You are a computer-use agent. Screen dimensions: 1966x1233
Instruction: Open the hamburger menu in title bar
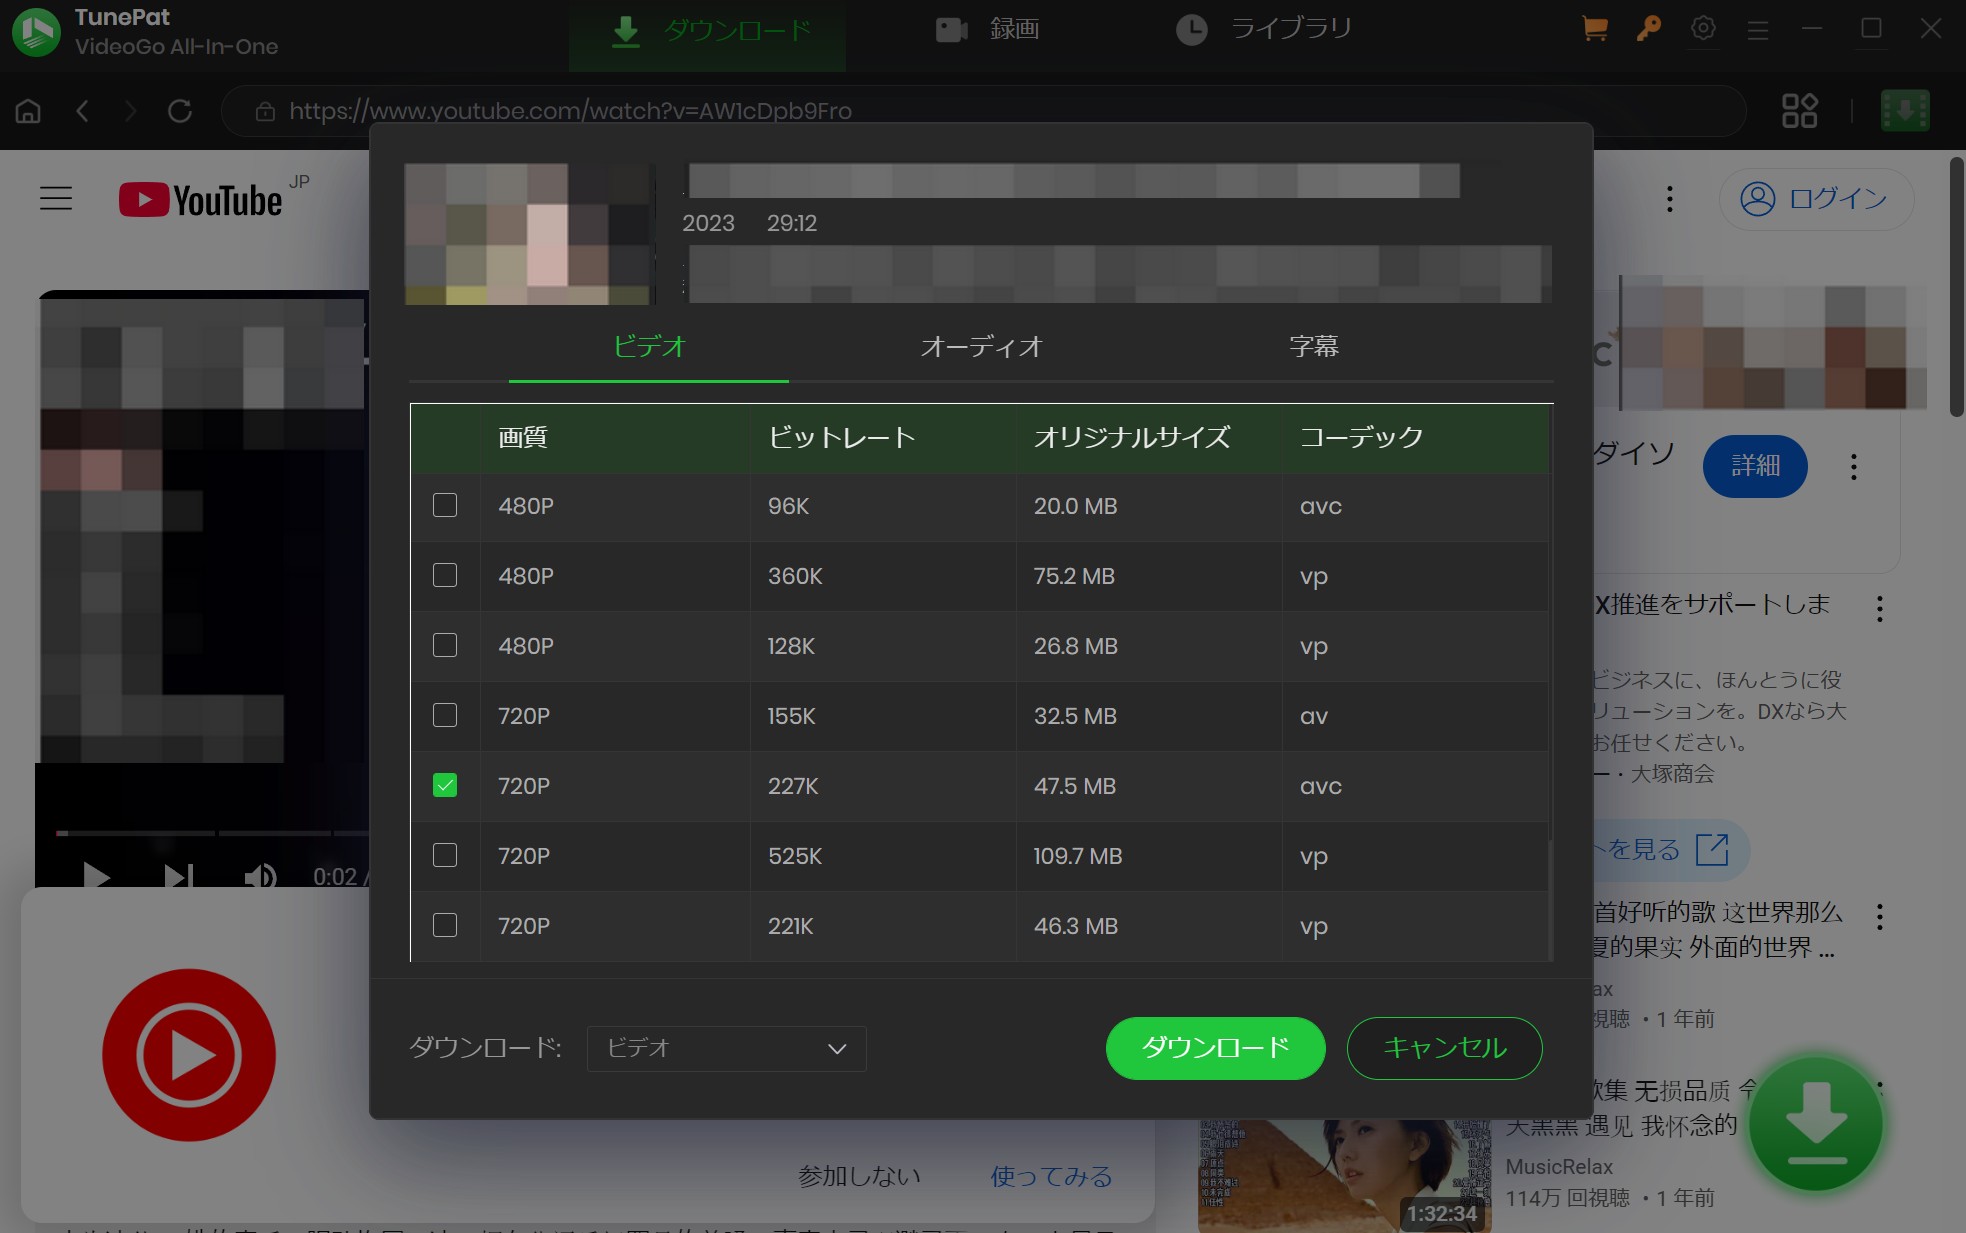point(1758,31)
